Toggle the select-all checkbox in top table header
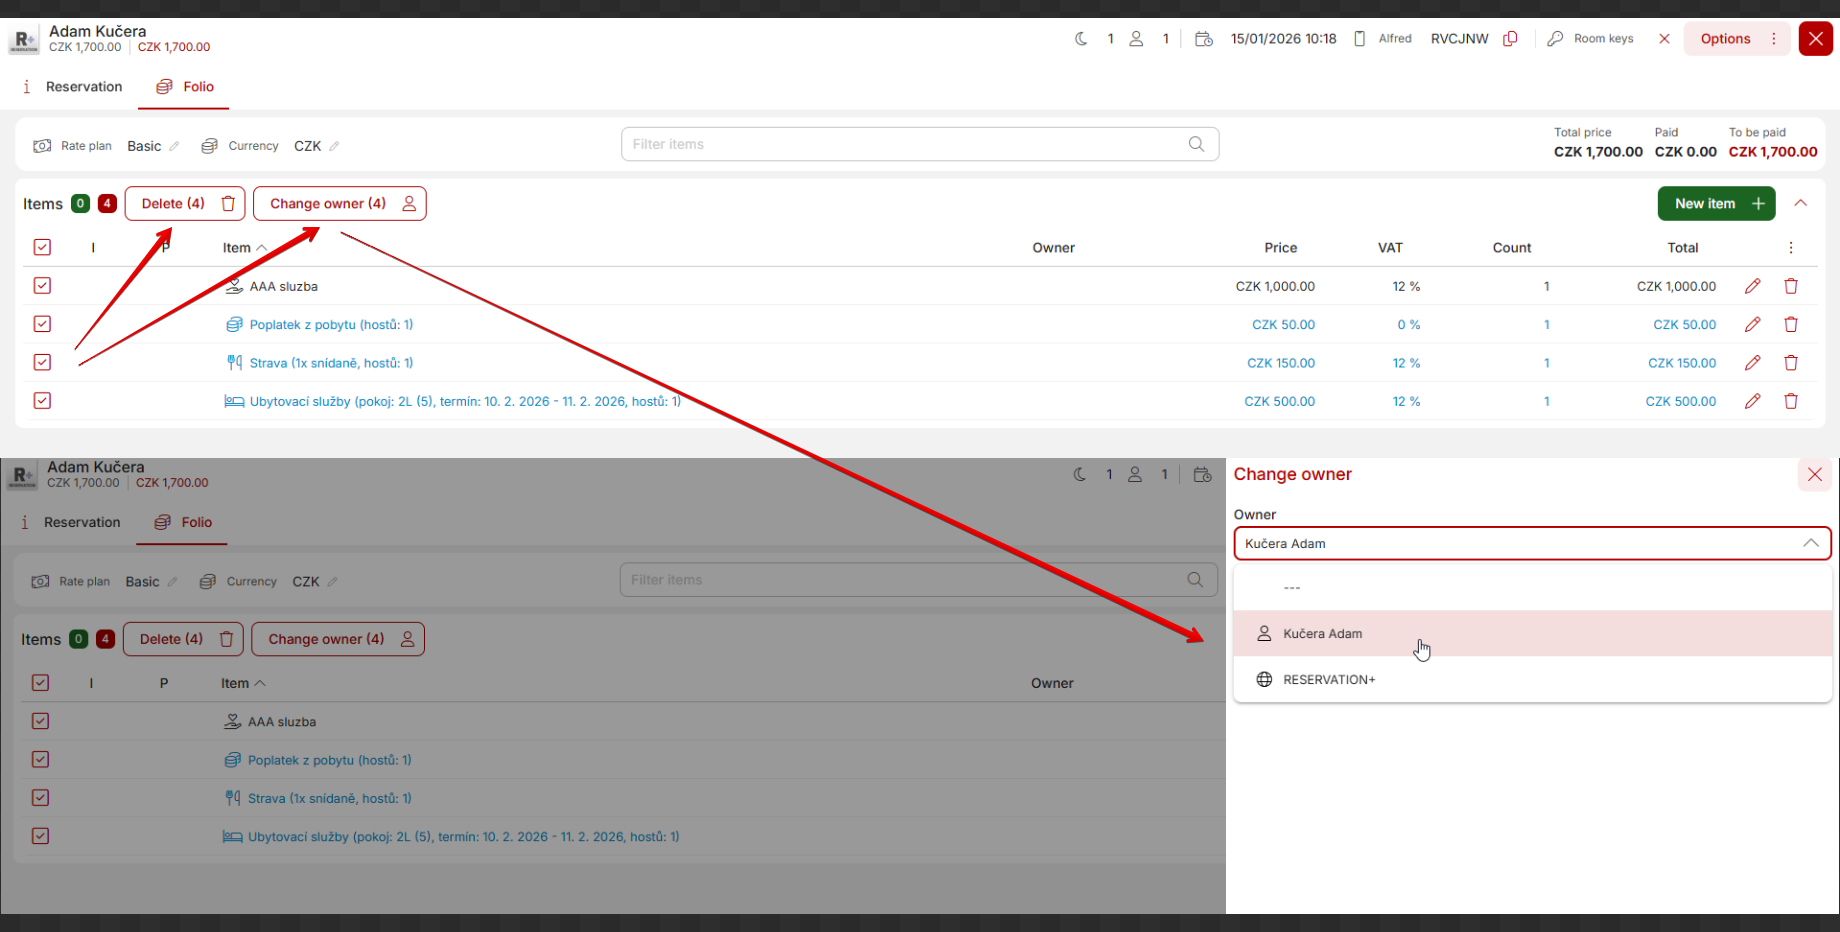 (x=42, y=247)
